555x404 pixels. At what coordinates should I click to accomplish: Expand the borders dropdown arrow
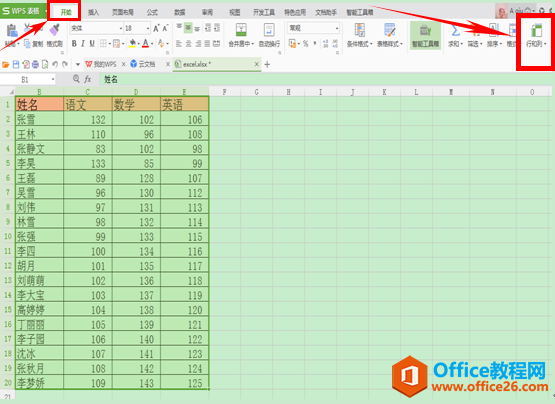click(109, 44)
